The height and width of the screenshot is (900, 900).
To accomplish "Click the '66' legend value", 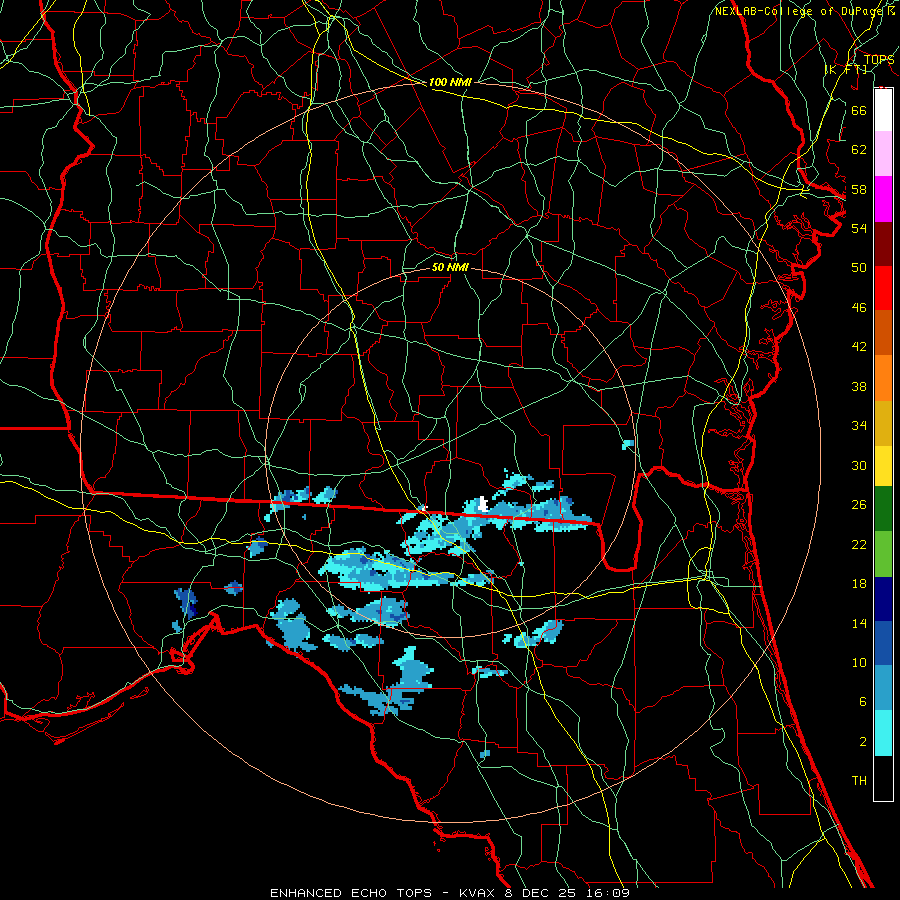I will pos(859,110).
